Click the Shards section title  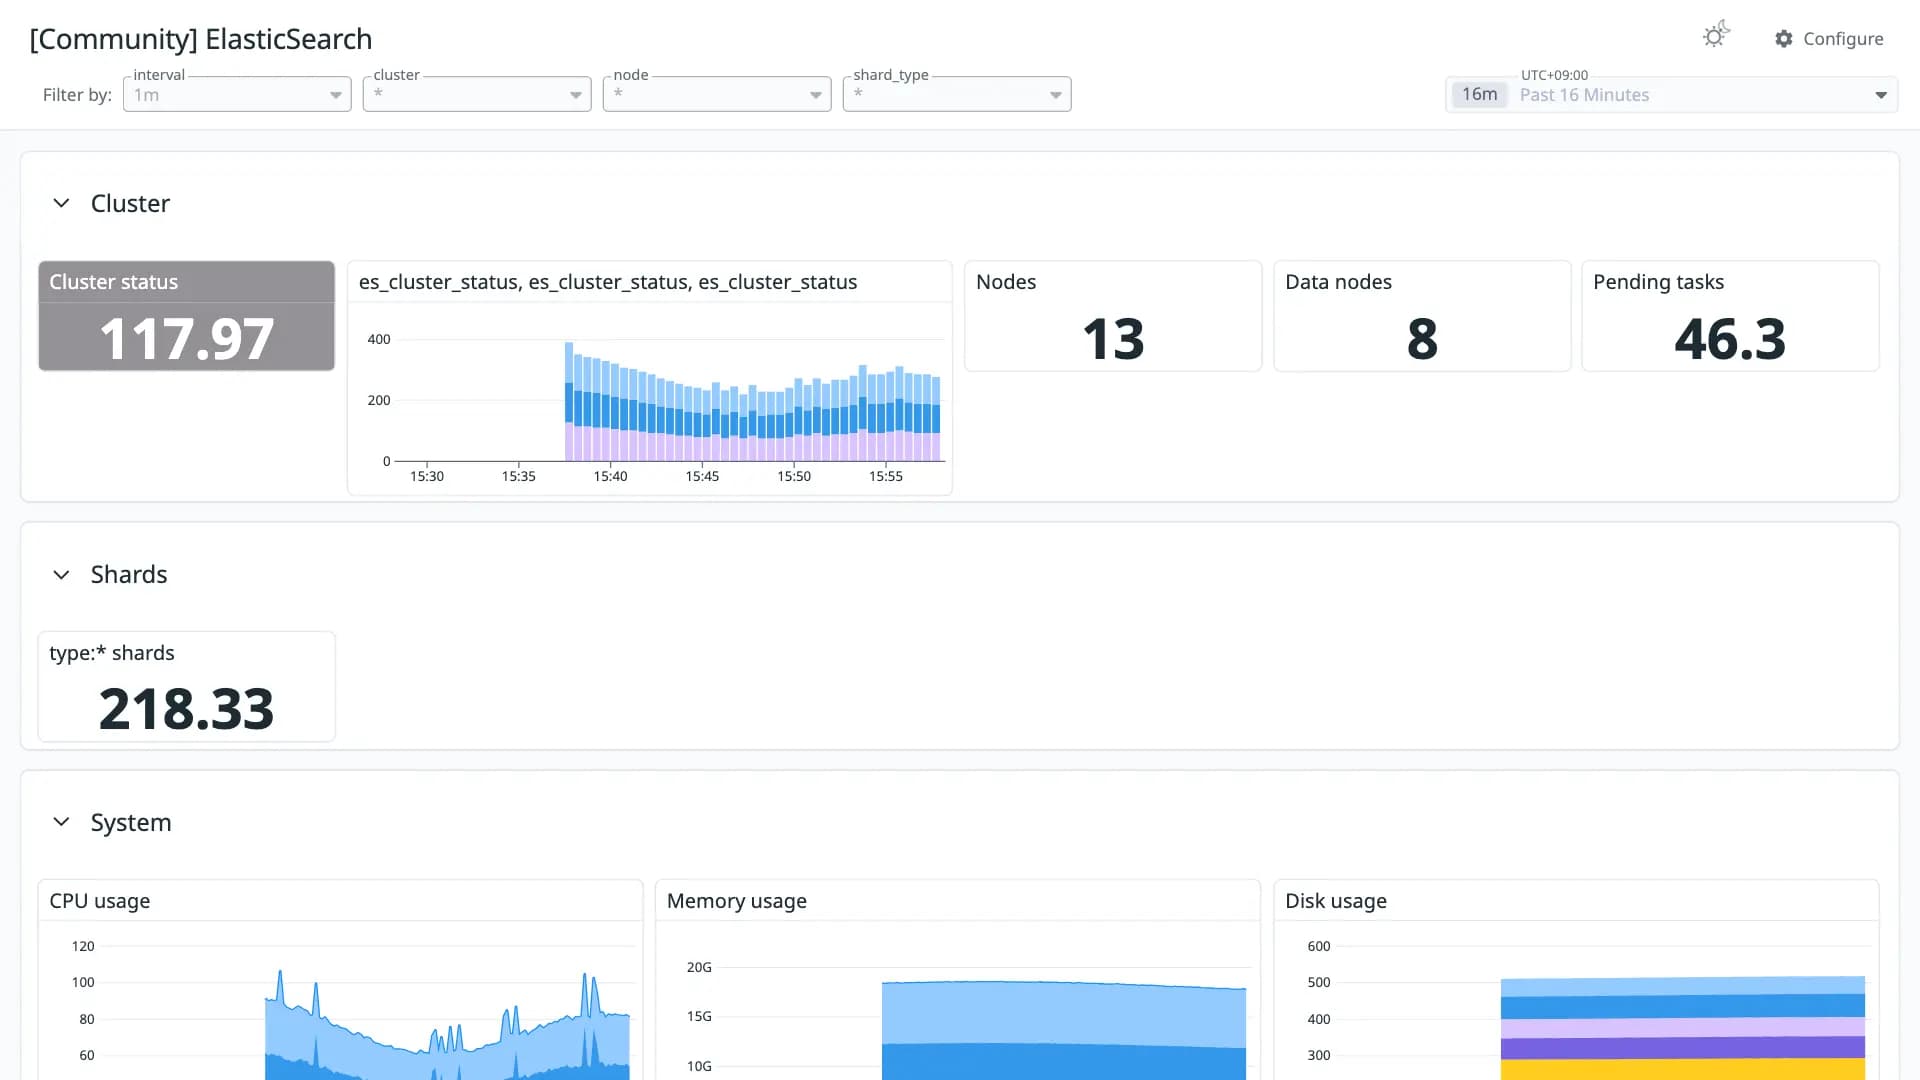129,574
